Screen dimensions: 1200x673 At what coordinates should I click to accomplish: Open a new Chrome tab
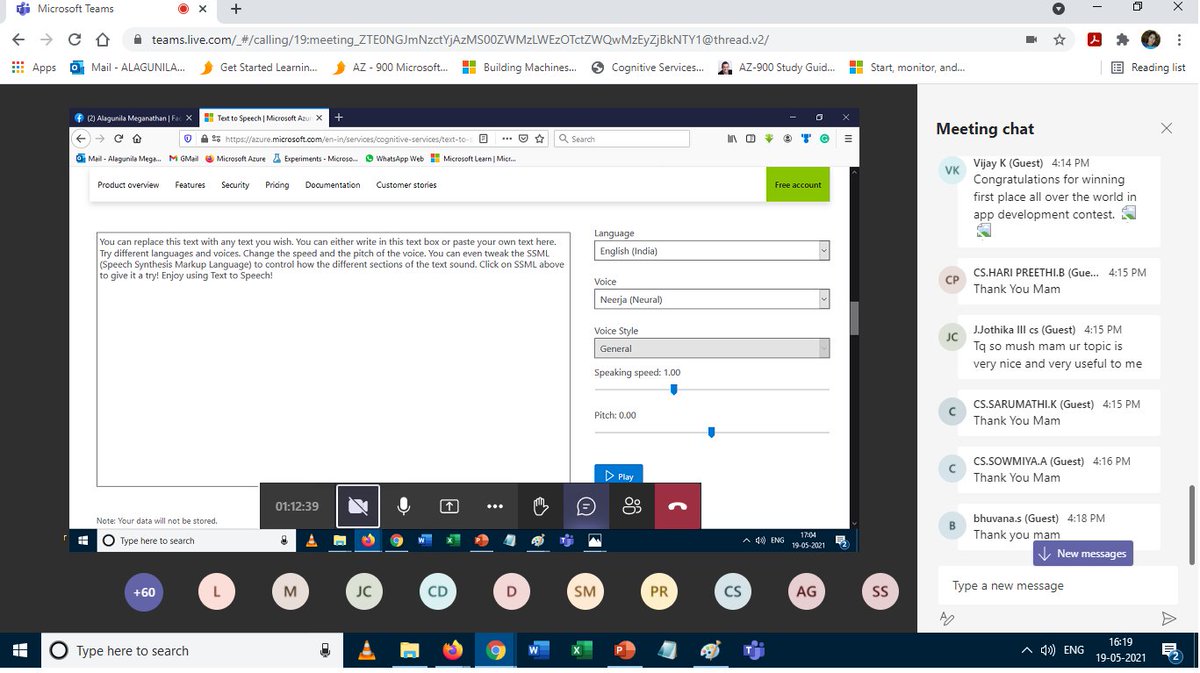236,8
